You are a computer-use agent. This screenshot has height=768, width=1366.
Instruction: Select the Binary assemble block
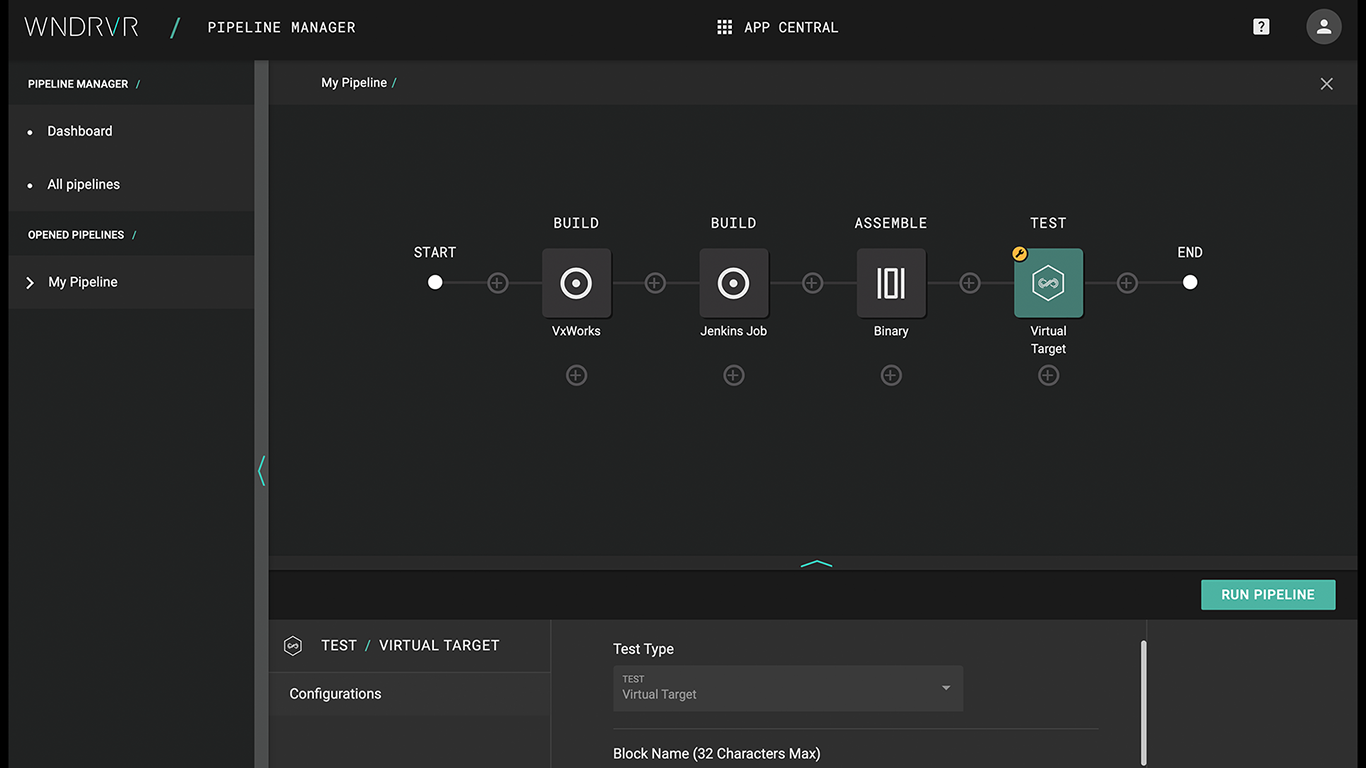pos(891,283)
